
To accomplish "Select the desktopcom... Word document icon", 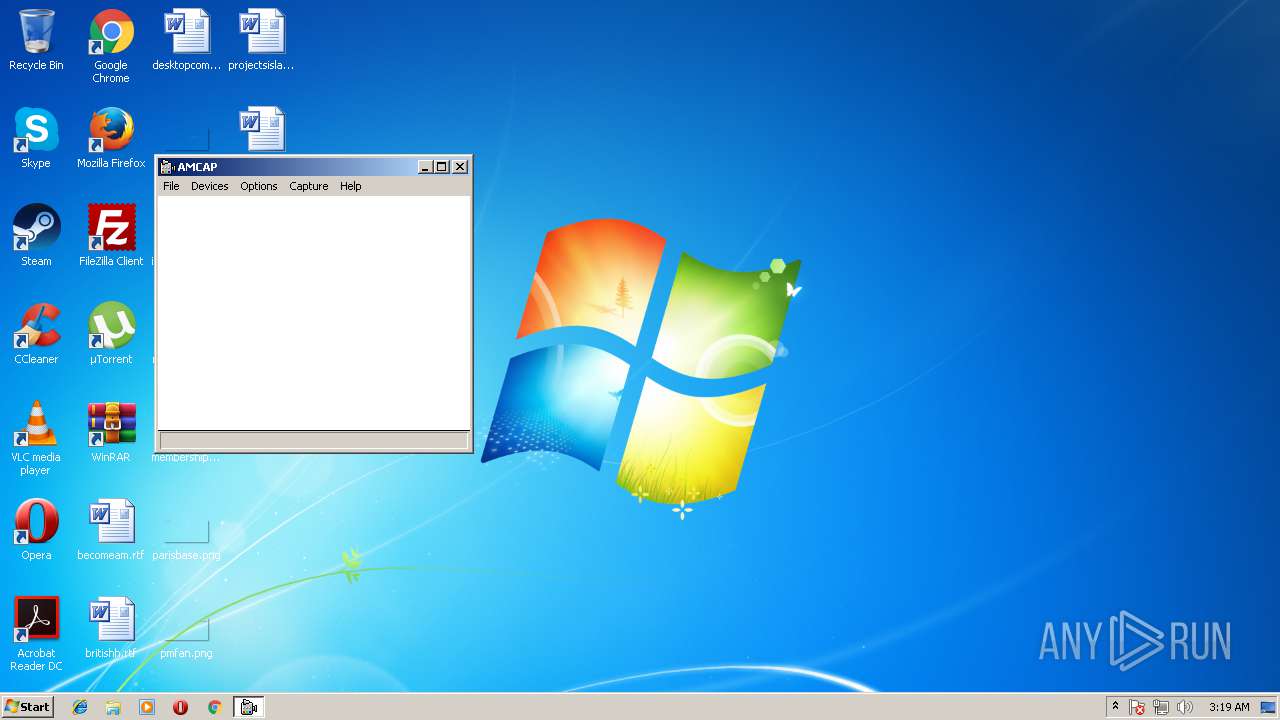I will [187, 41].
